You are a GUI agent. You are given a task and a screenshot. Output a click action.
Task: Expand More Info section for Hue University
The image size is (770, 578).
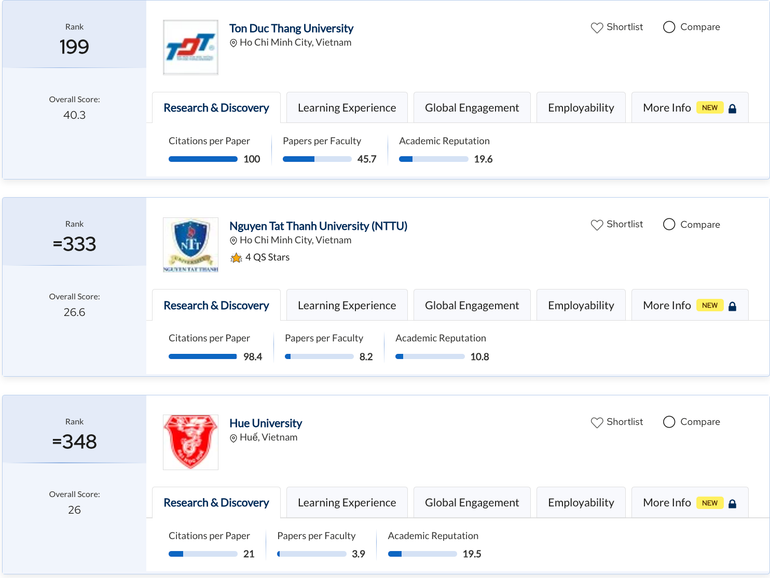click(689, 503)
